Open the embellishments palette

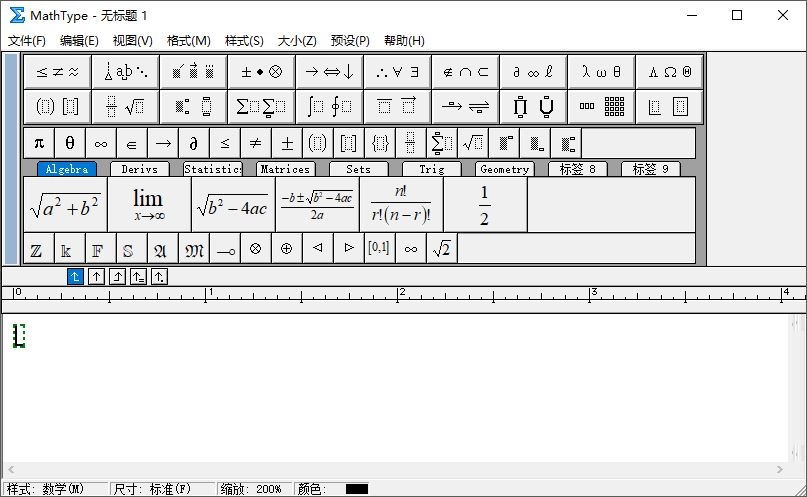pyautogui.click(x=194, y=72)
